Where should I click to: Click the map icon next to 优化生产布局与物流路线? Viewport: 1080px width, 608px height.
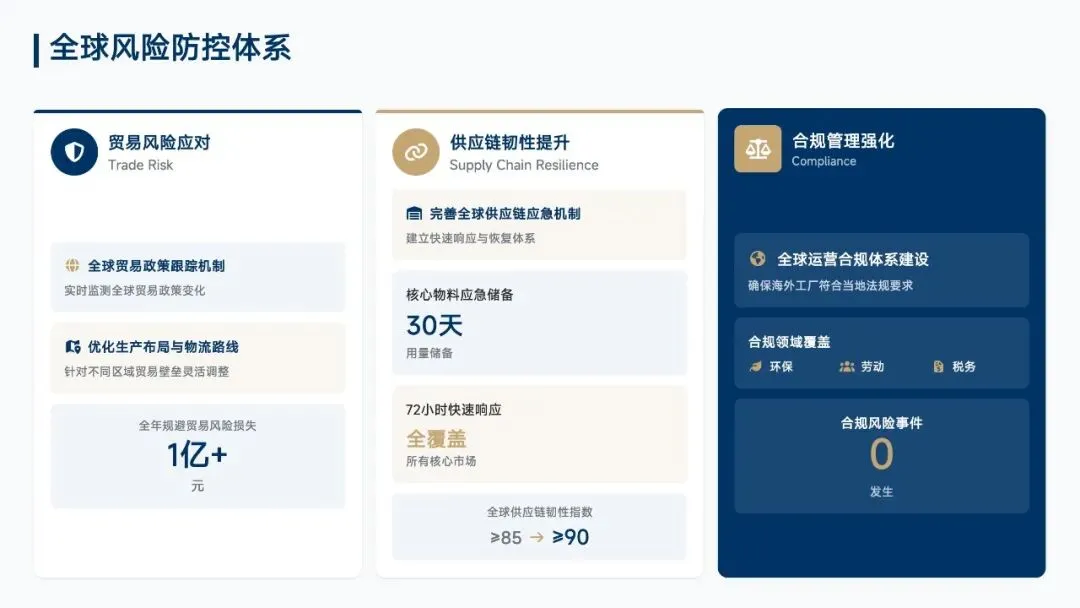[x=72, y=346]
